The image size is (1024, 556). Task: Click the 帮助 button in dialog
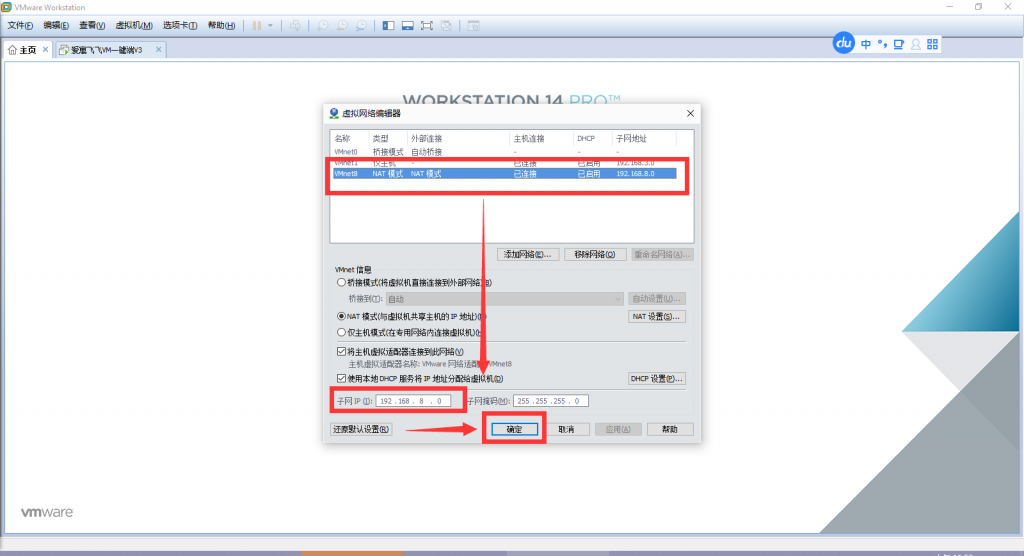point(669,429)
